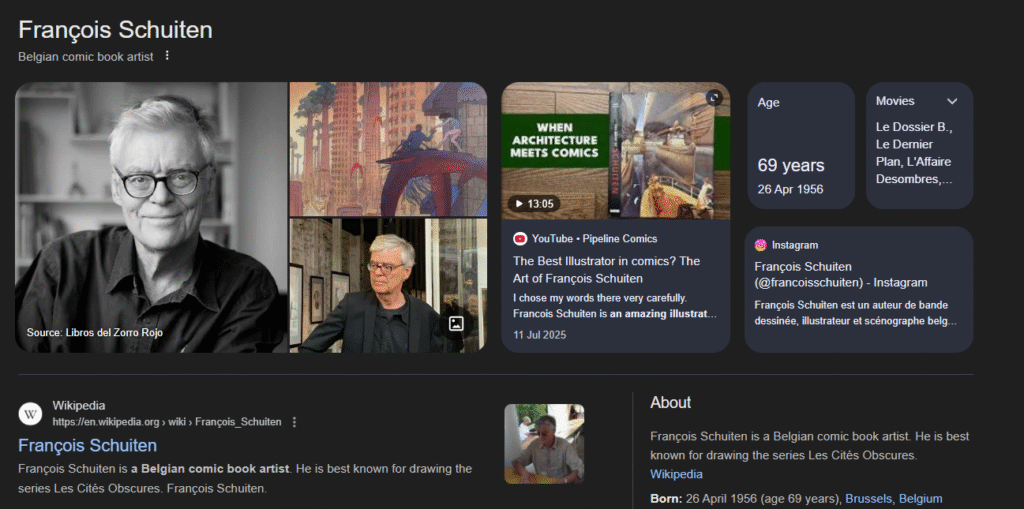Click the Wikipedia link in the About section
This screenshot has height=509, width=1024.
click(x=676, y=474)
